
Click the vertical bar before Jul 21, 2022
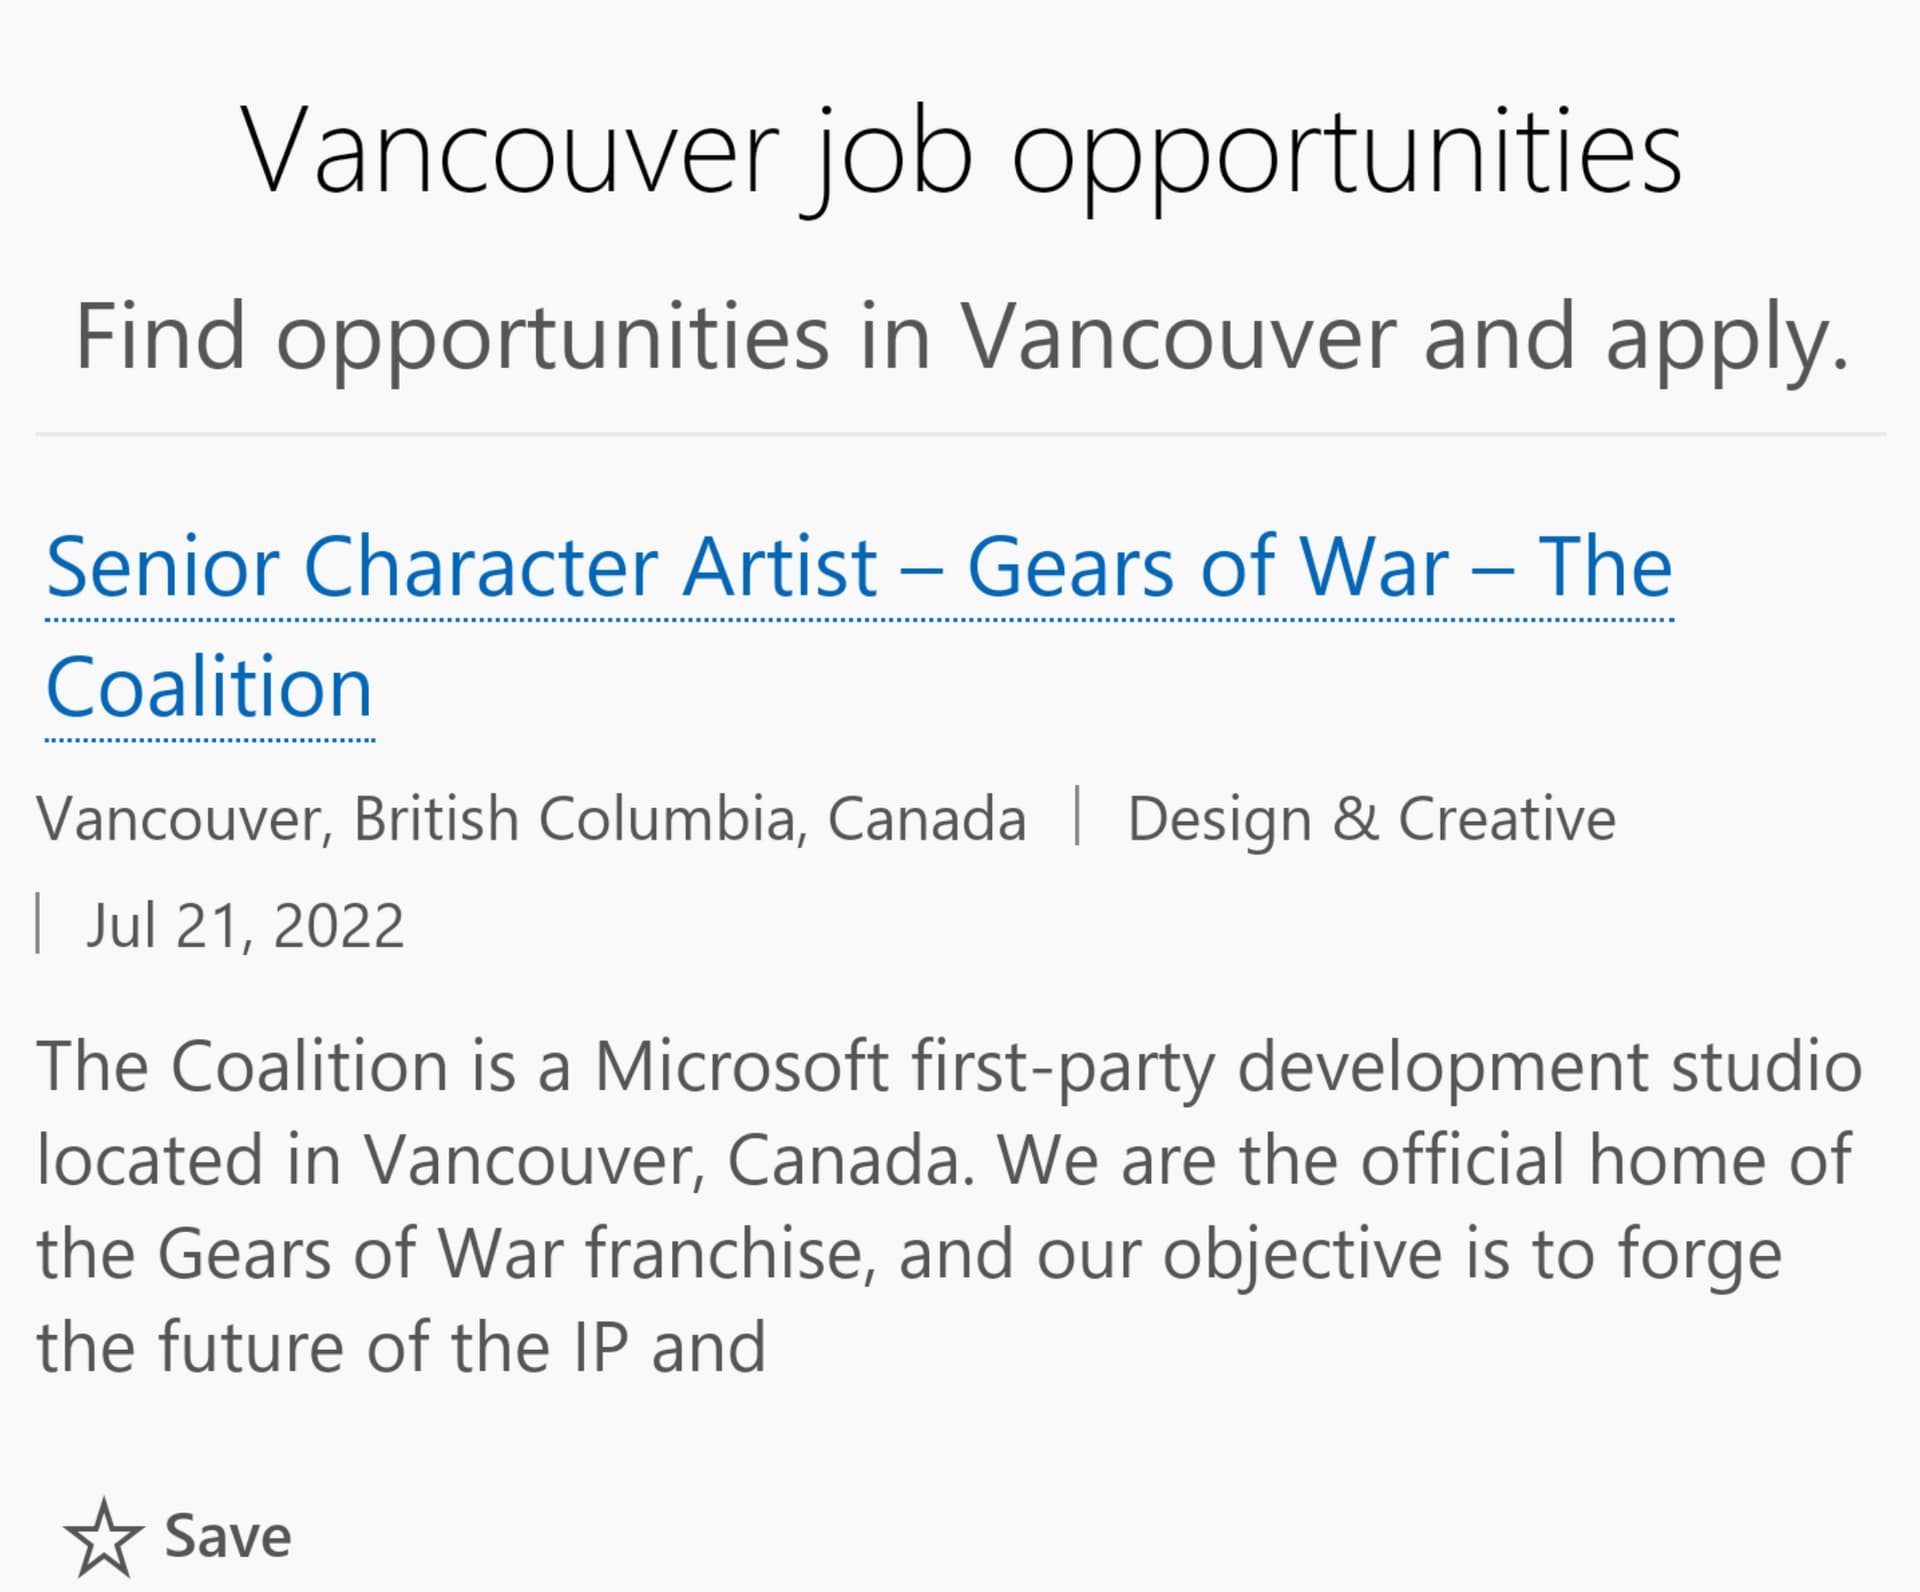38,924
